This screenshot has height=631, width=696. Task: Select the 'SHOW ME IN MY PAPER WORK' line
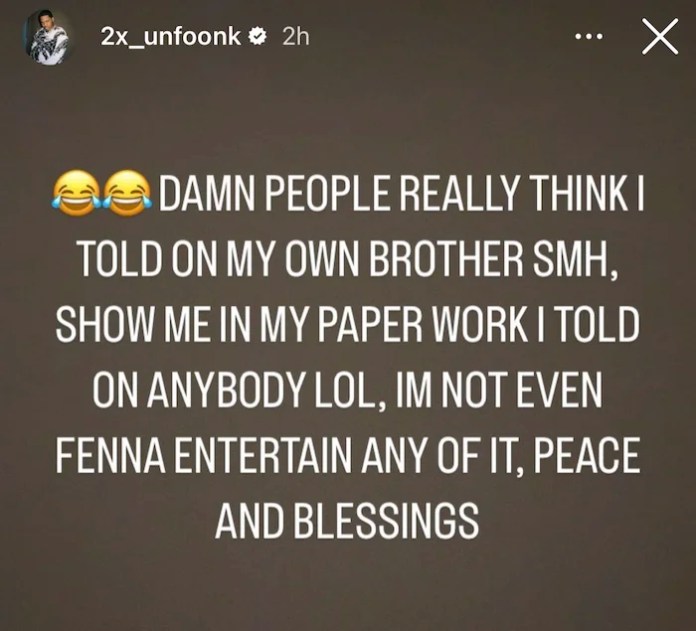[293, 323]
